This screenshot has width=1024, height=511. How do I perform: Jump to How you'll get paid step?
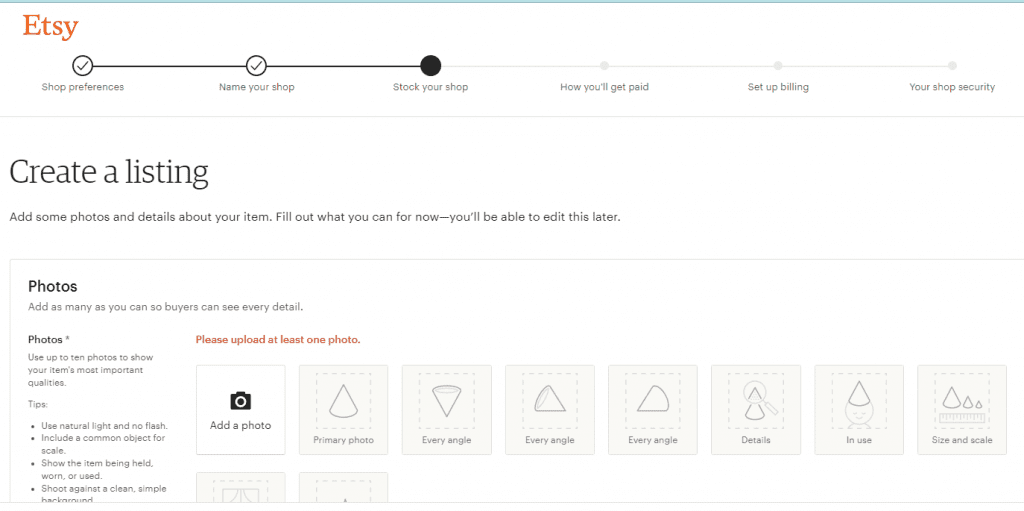pyautogui.click(x=604, y=87)
